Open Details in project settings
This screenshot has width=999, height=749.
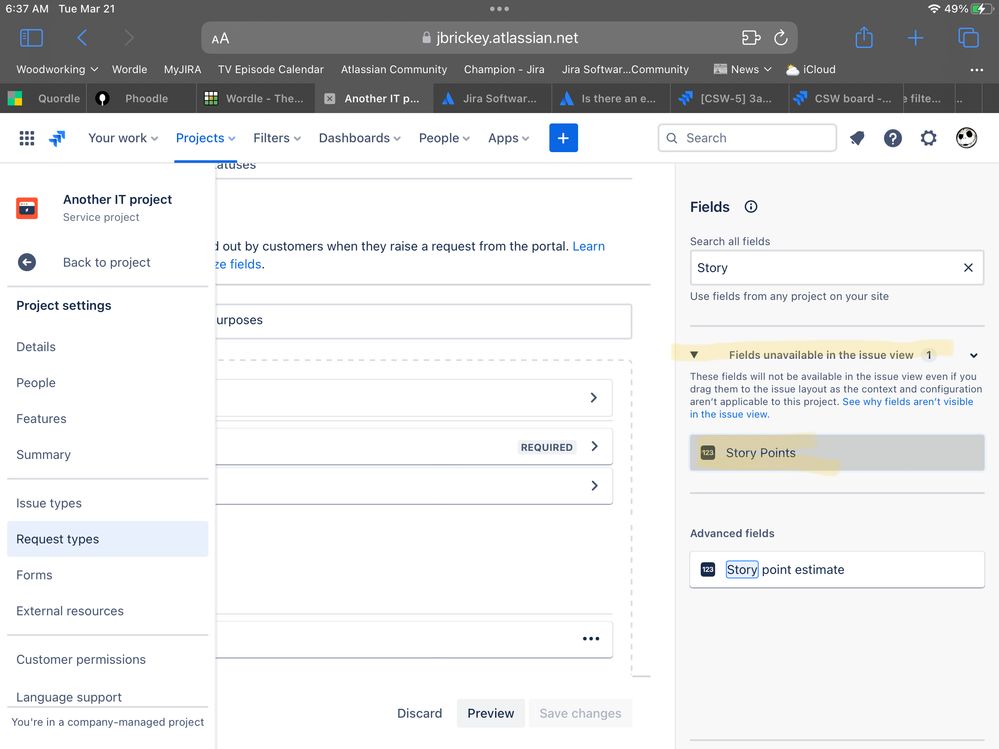(36, 347)
